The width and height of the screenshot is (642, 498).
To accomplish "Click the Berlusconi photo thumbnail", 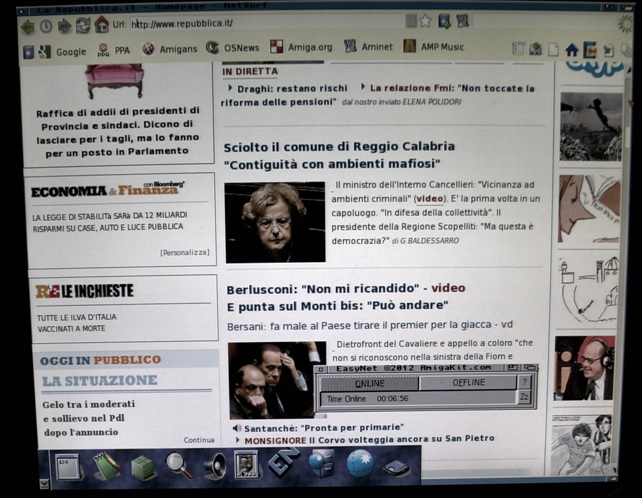I will point(277,380).
